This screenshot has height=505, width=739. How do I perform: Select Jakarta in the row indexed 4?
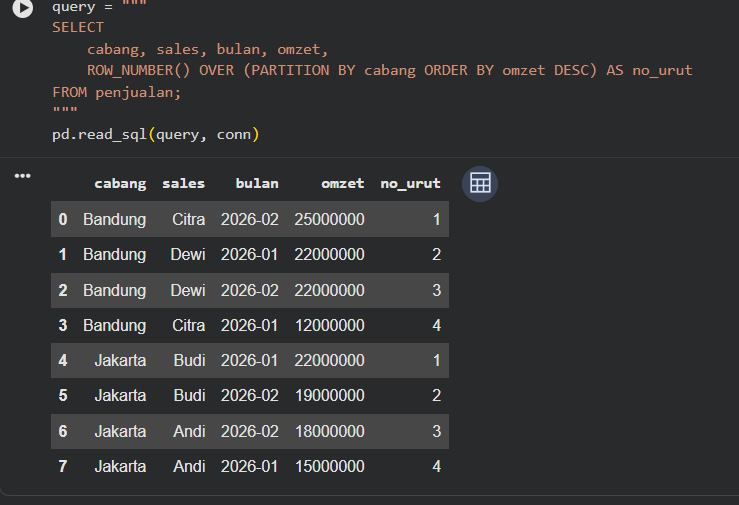120,360
